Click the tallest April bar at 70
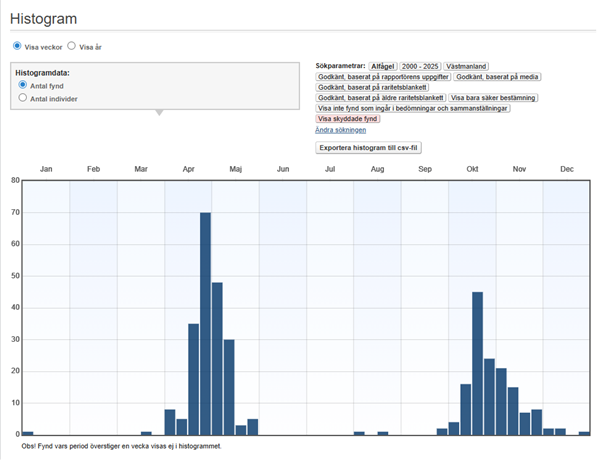602x460 pixels. coord(205,323)
